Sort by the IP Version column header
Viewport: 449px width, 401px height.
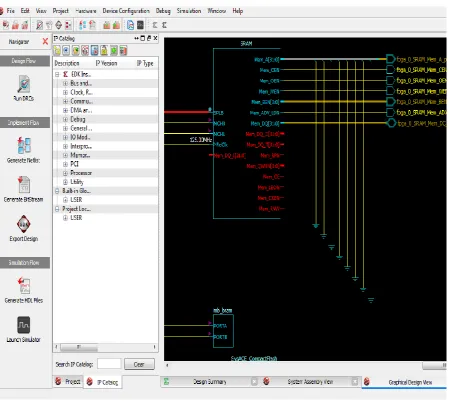click(x=106, y=63)
